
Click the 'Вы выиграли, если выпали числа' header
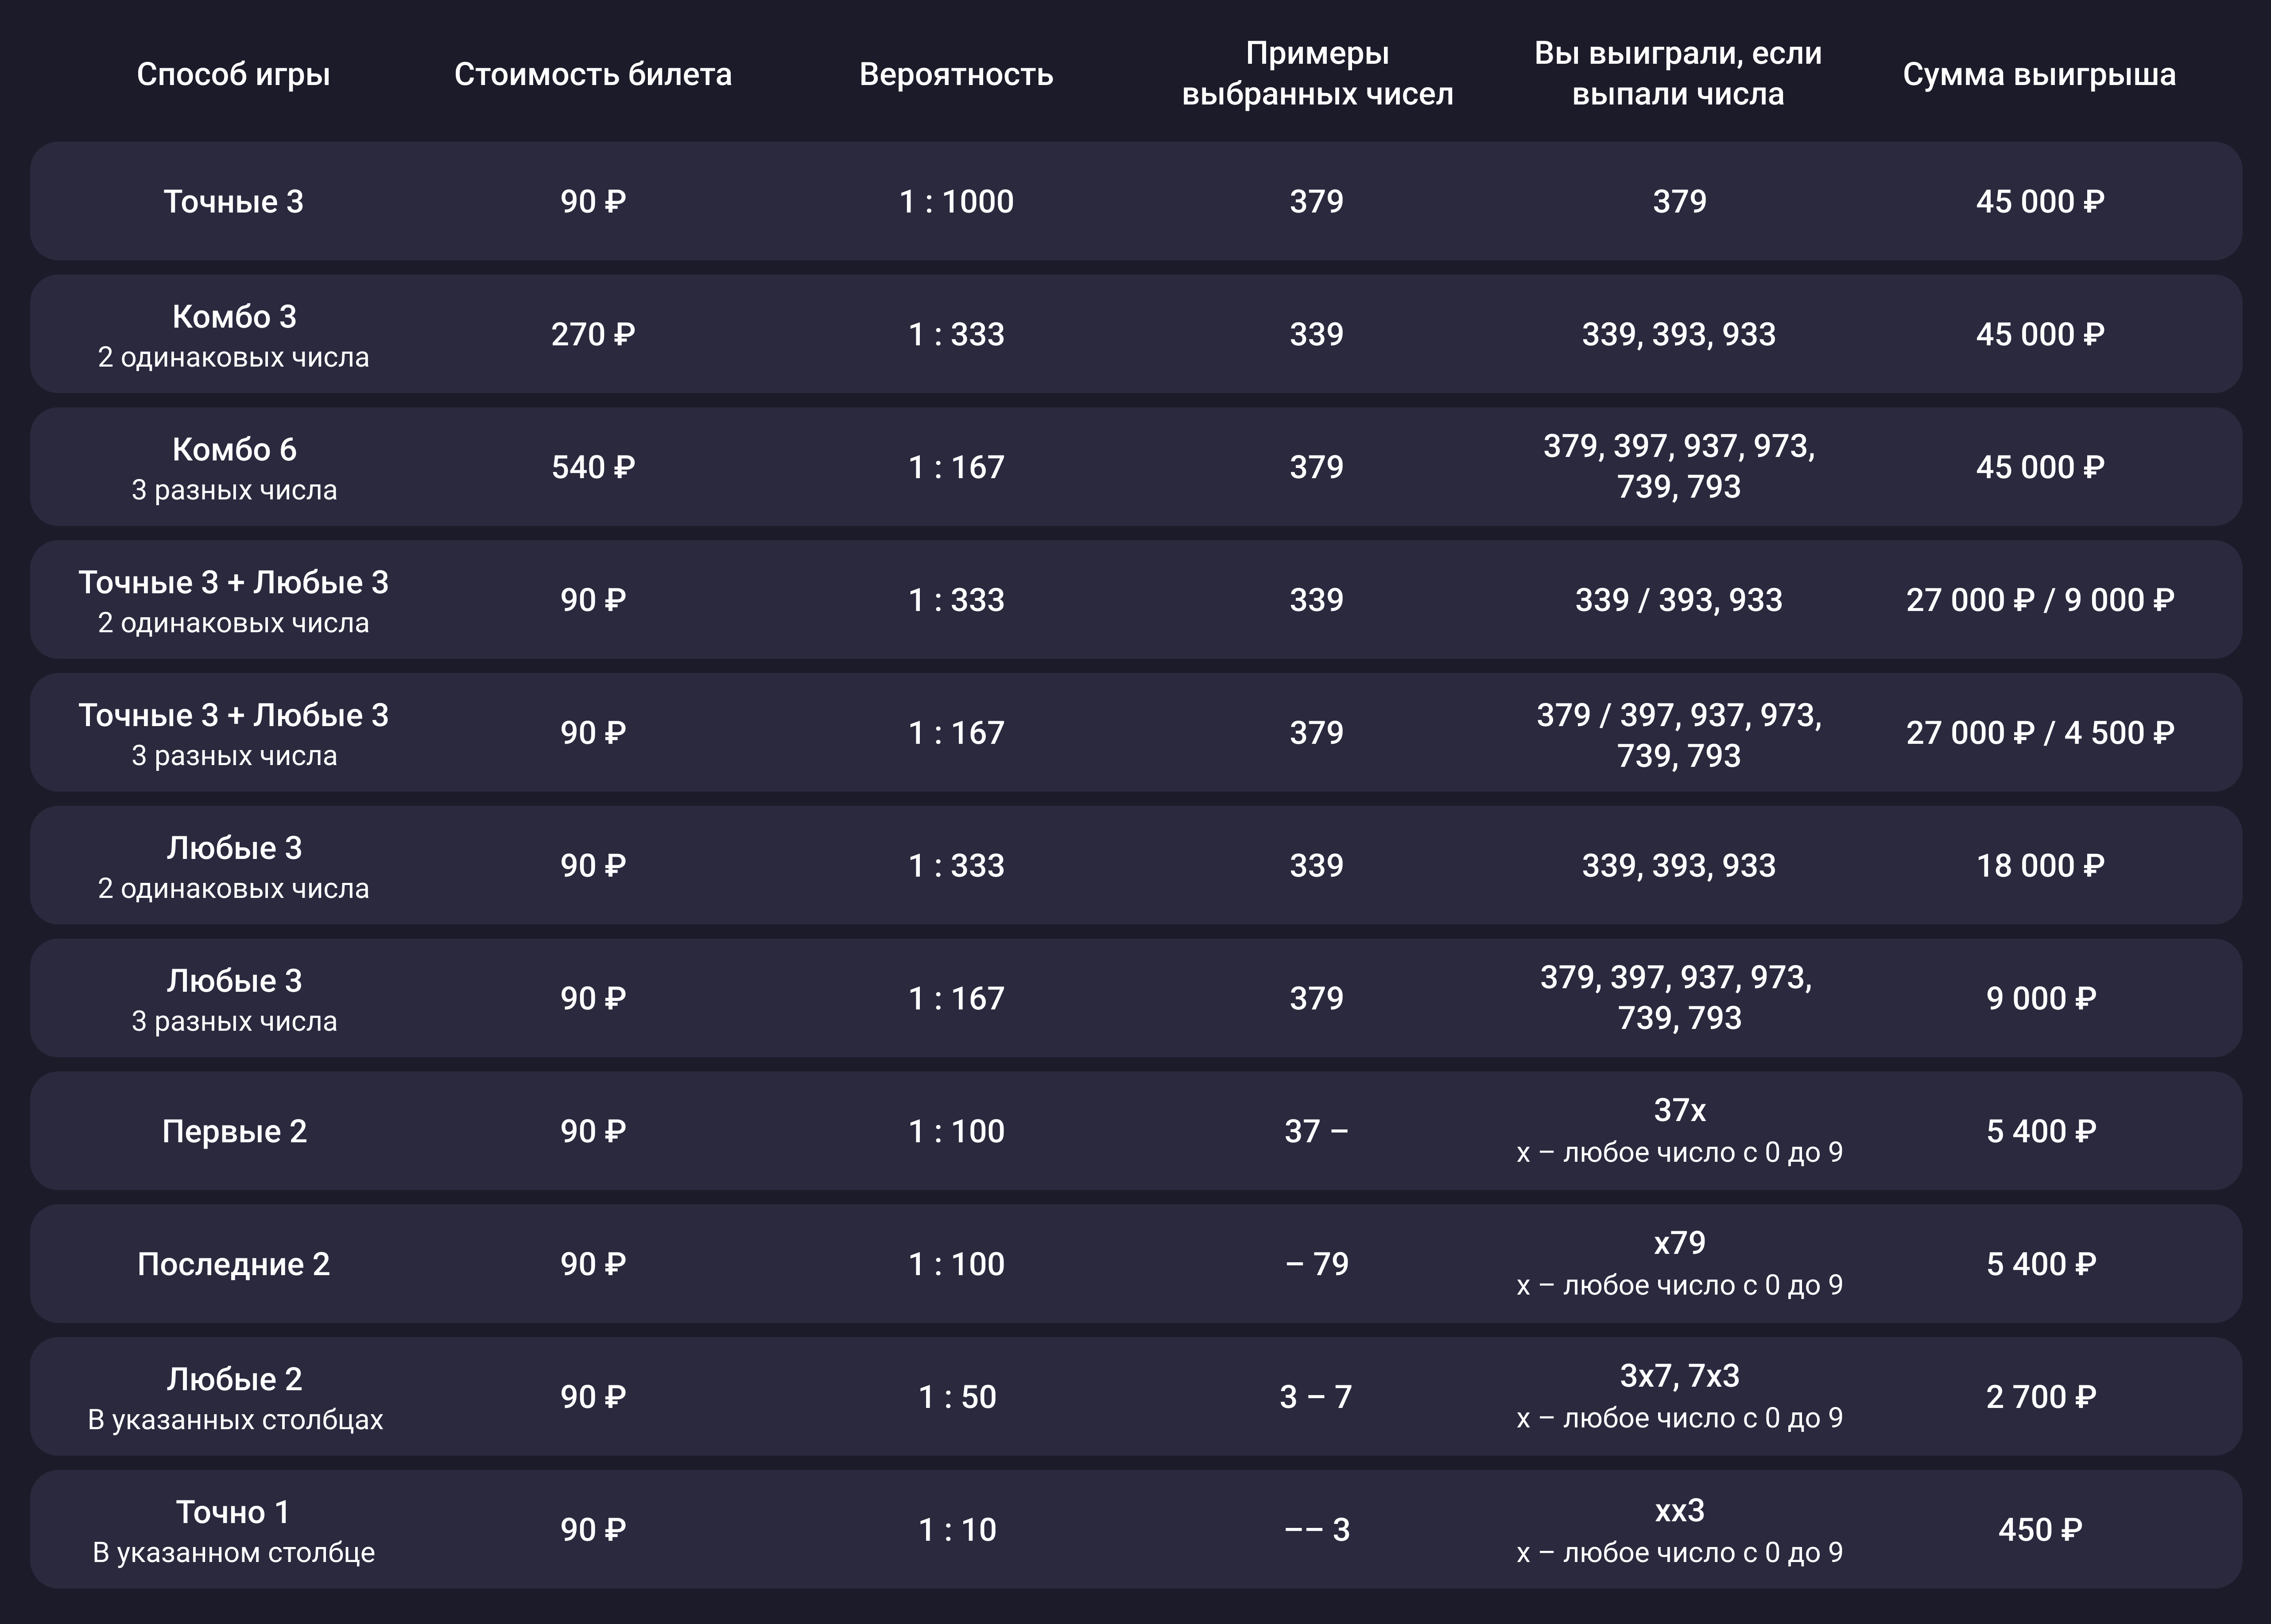1678,73
